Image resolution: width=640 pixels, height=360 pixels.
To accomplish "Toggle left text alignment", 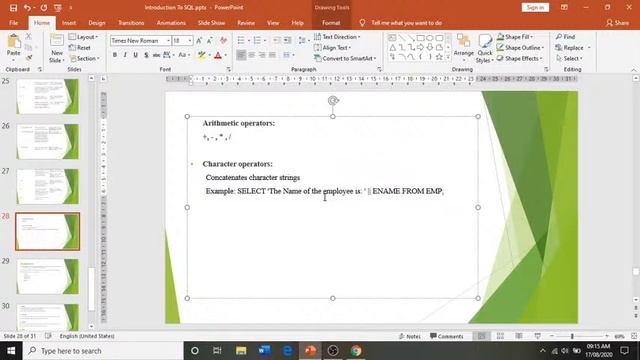I will 241,55.
